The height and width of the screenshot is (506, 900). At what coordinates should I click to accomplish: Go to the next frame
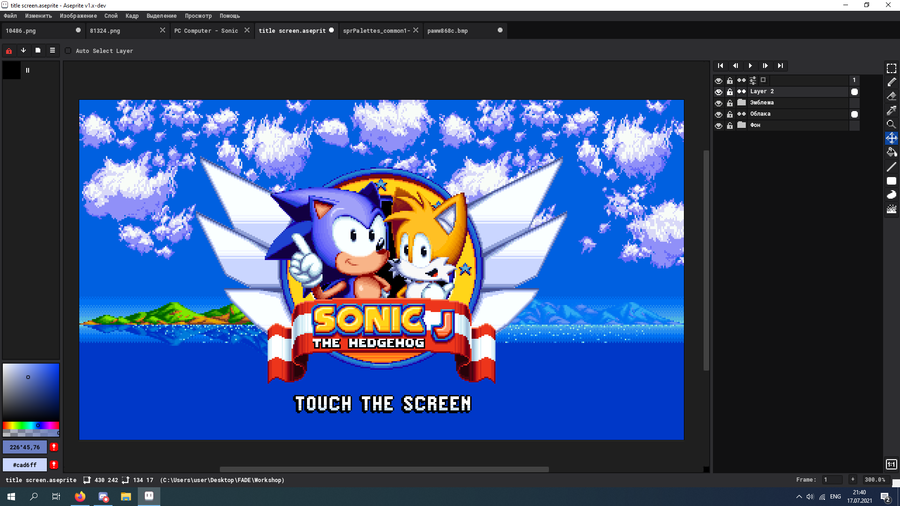point(765,66)
